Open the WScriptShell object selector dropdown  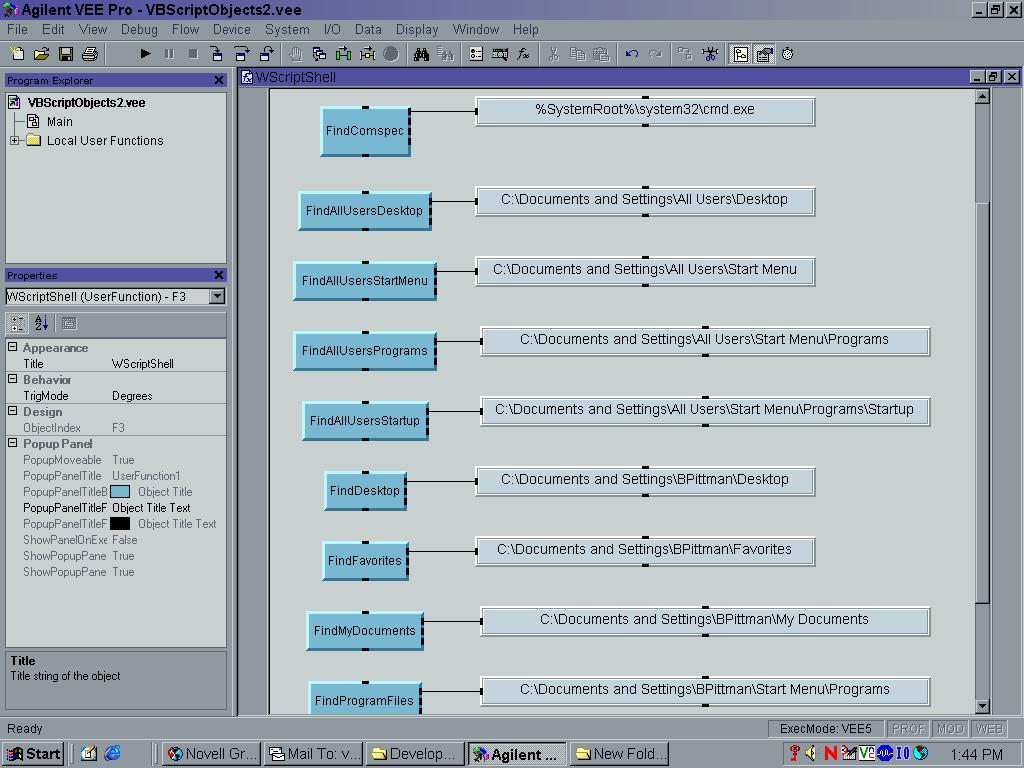pos(217,297)
